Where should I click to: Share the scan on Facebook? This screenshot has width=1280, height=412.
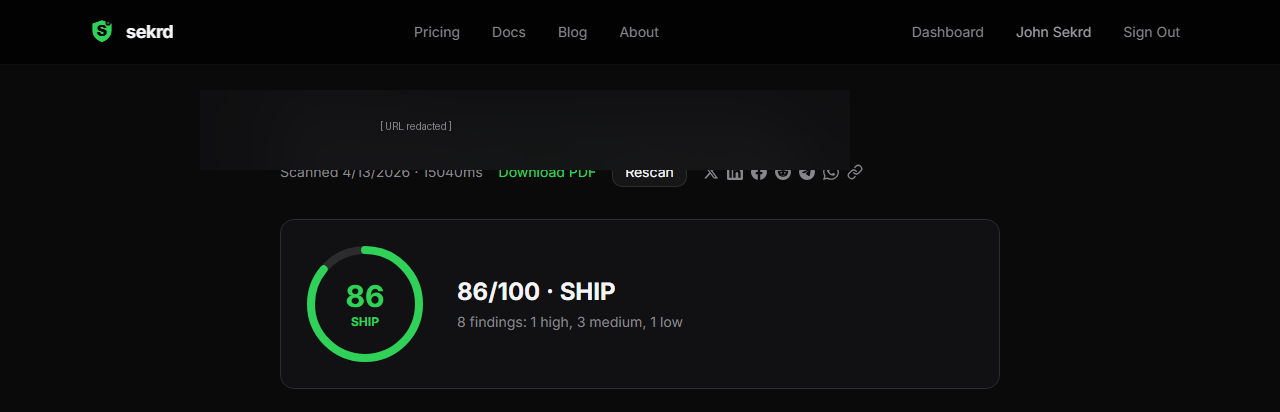pyautogui.click(x=759, y=173)
